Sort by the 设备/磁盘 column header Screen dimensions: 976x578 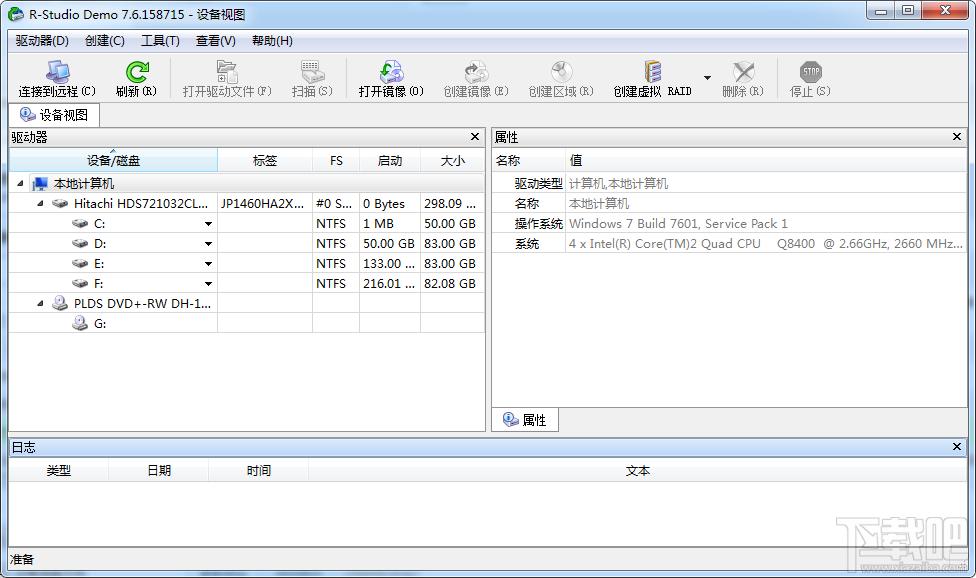[113, 161]
